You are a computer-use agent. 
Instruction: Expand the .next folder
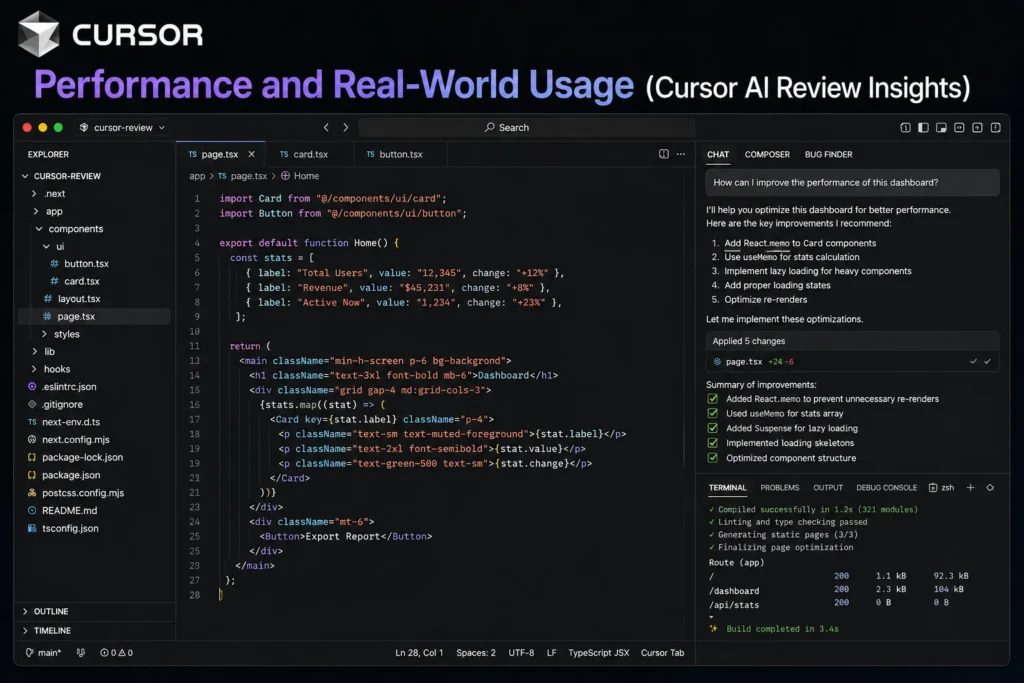35,193
